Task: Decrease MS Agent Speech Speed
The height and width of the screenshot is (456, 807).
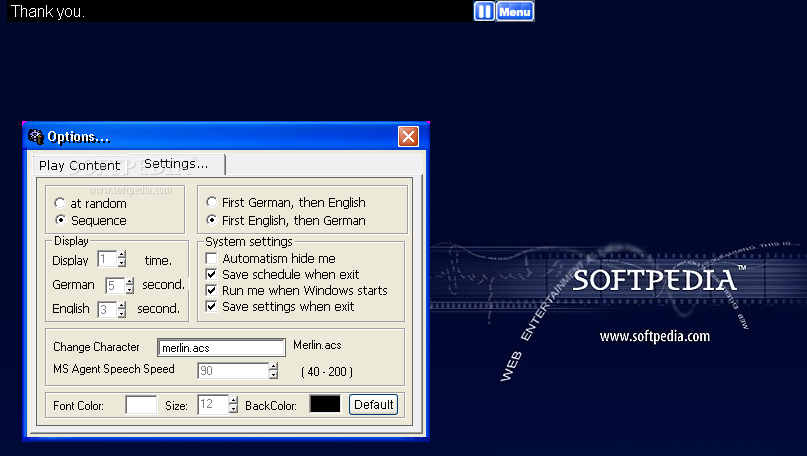Action: point(273,375)
